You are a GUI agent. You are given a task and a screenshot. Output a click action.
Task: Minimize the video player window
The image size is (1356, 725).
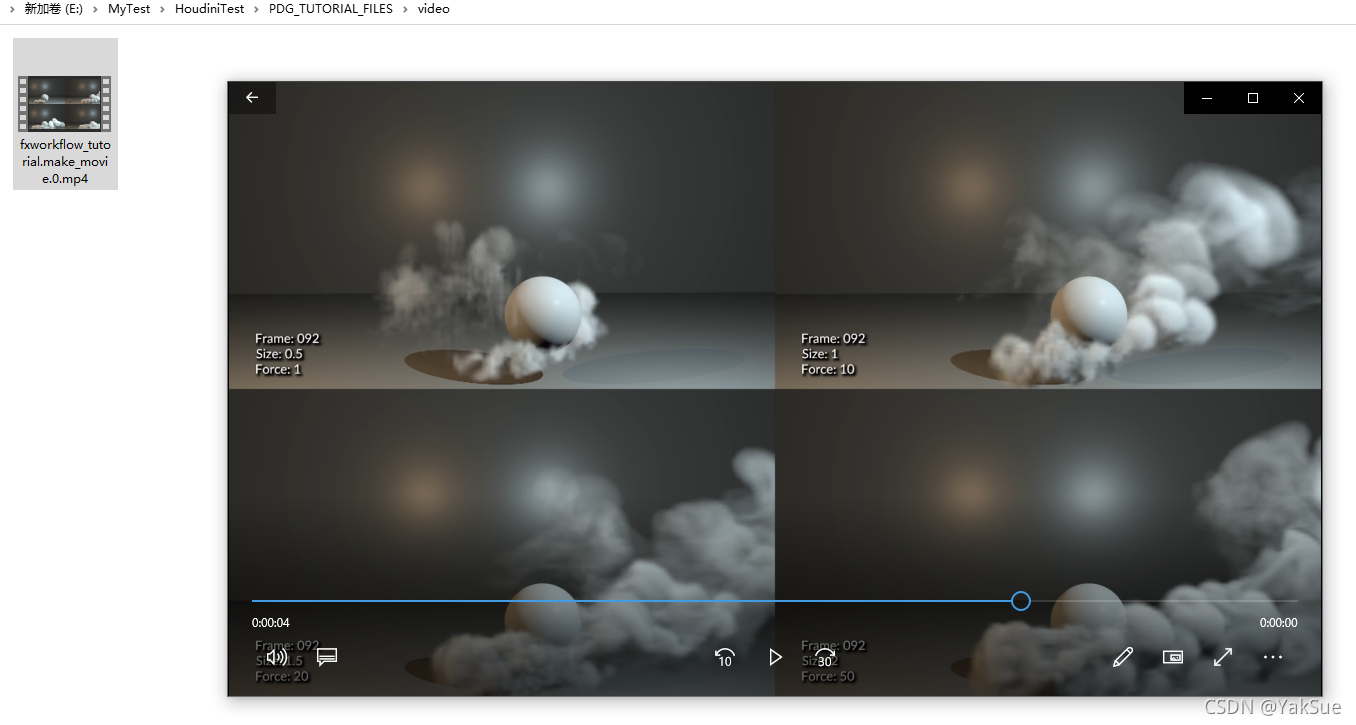1207,98
